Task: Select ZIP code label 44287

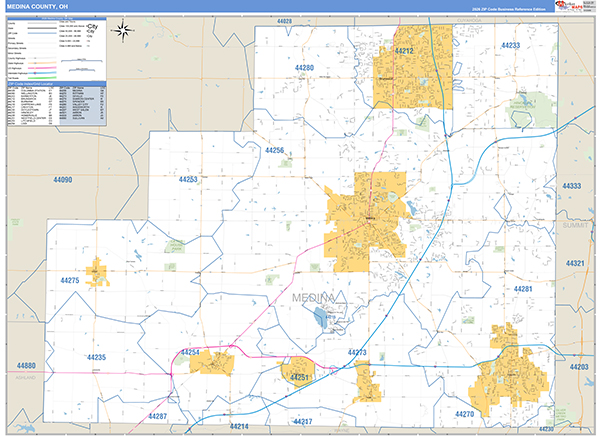Action: pyautogui.click(x=157, y=416)
